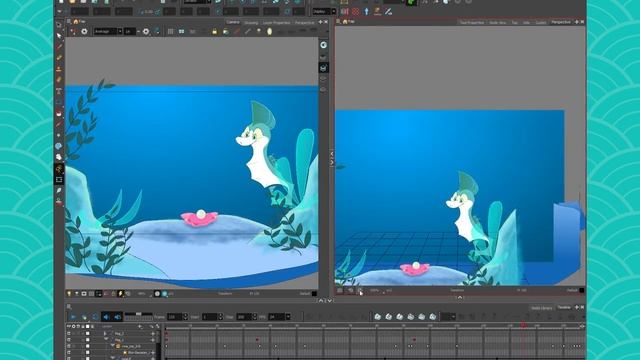
Task: Click the upper collapse arrow between the two views
Action: pyautogui.click(x=331, y=154)
